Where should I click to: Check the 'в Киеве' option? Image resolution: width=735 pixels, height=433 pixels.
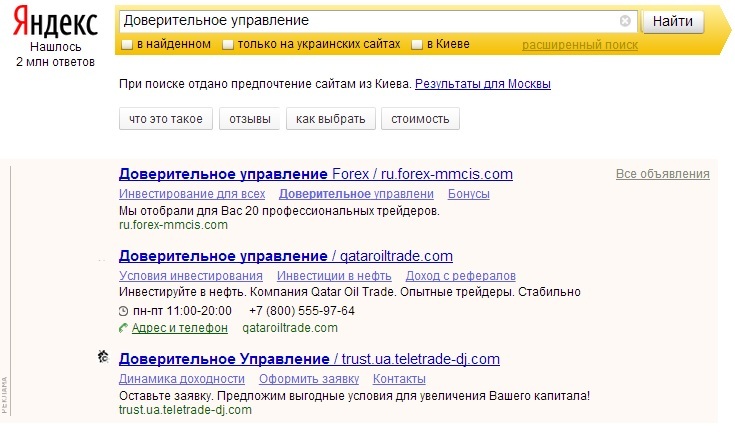click(417, 45)
